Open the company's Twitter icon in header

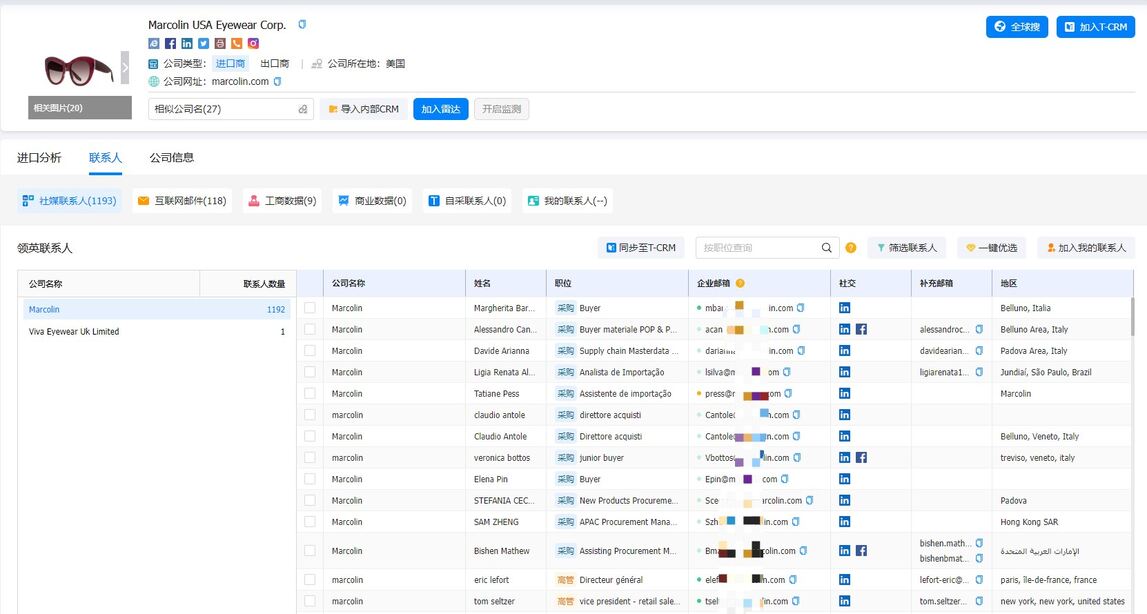pos(203,44)
